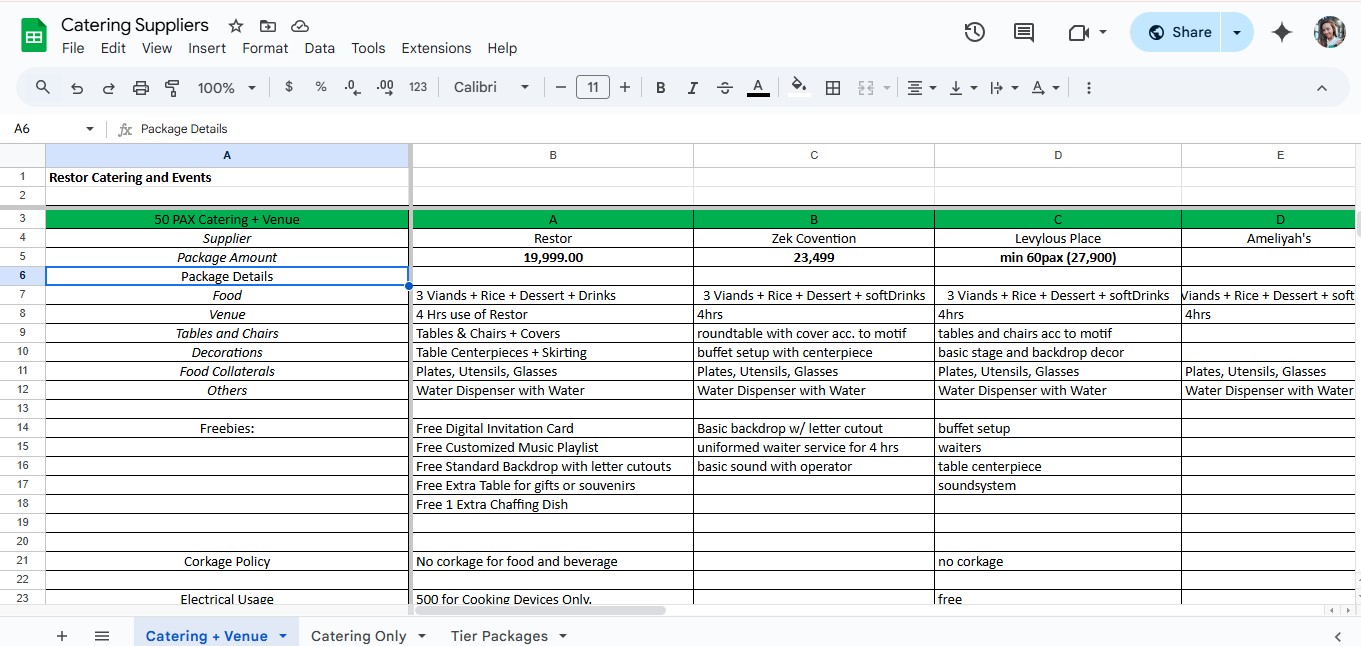The height and width of the screenshot is (646, 1361).
Task: Open the Catering + Venue tab menu arrow
Action: (x=283, y=636)
